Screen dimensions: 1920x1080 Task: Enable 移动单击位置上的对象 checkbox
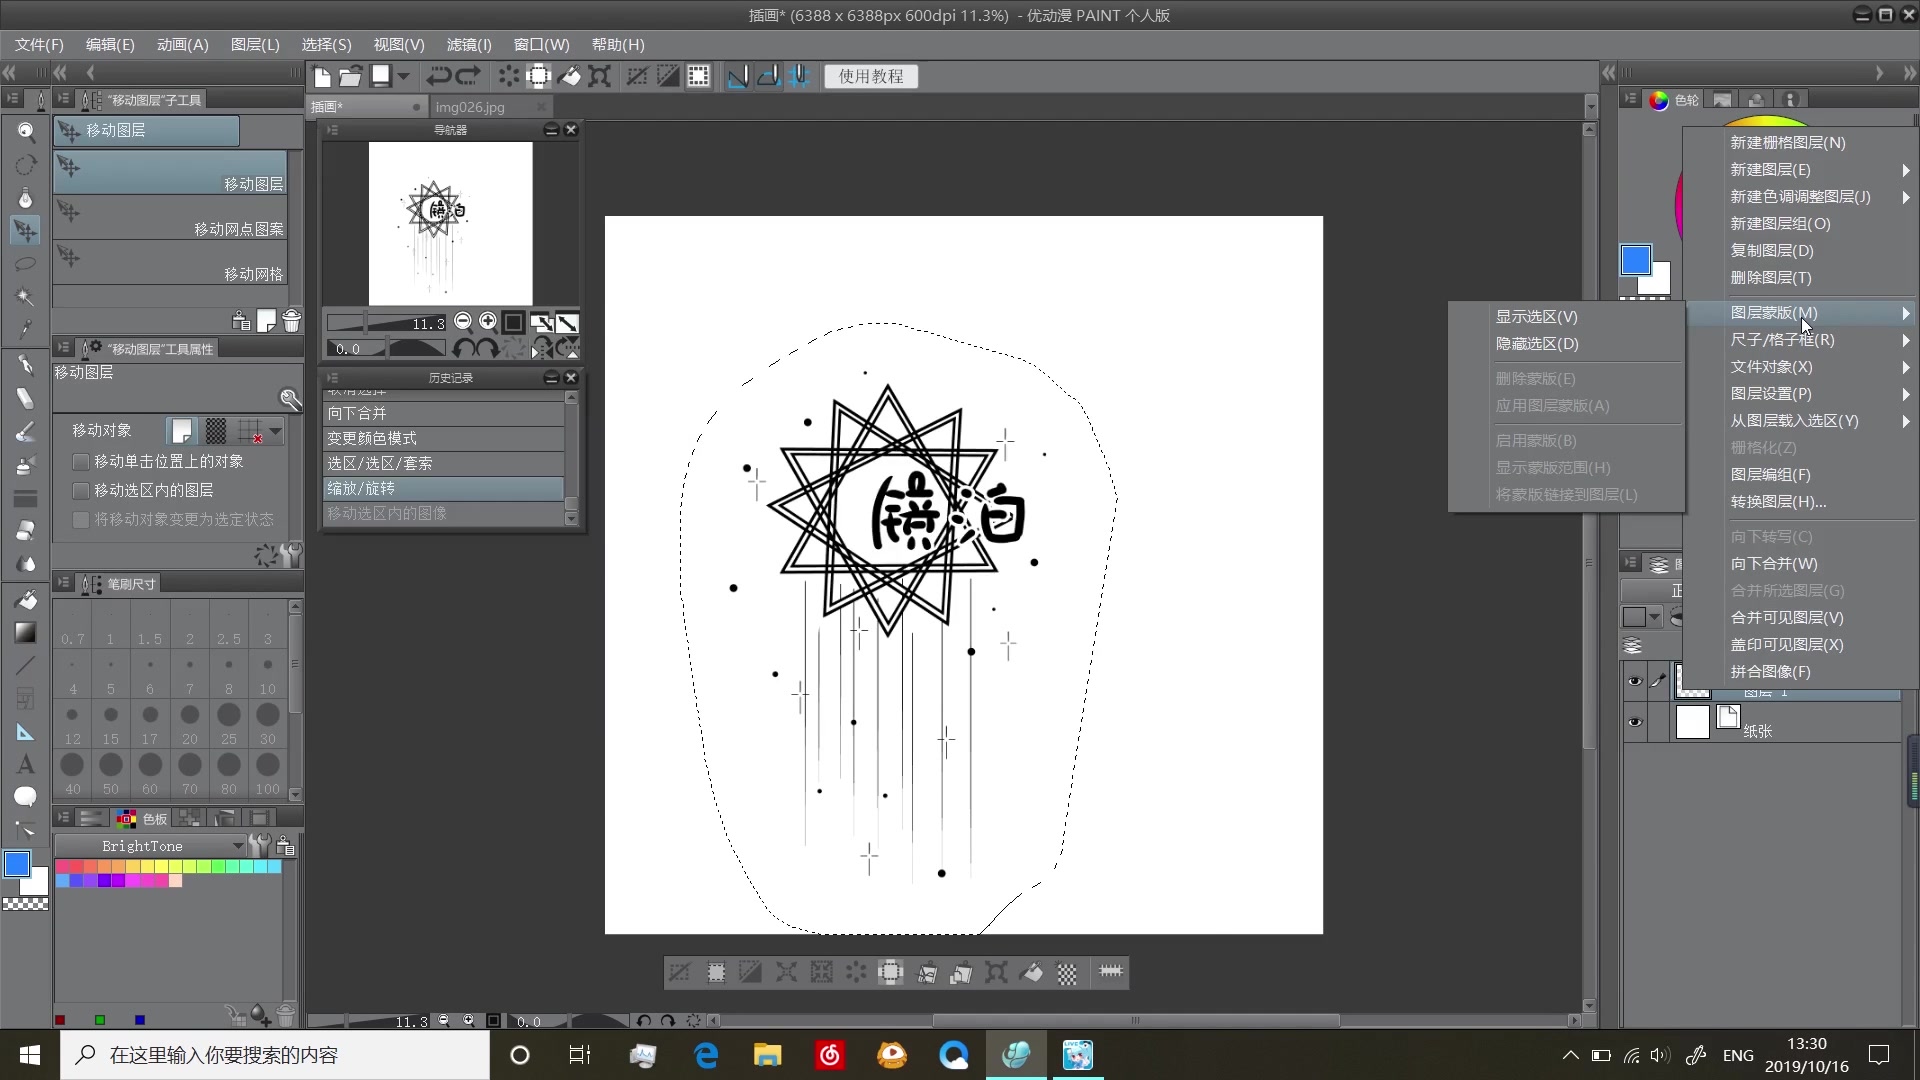click(82, 462)
